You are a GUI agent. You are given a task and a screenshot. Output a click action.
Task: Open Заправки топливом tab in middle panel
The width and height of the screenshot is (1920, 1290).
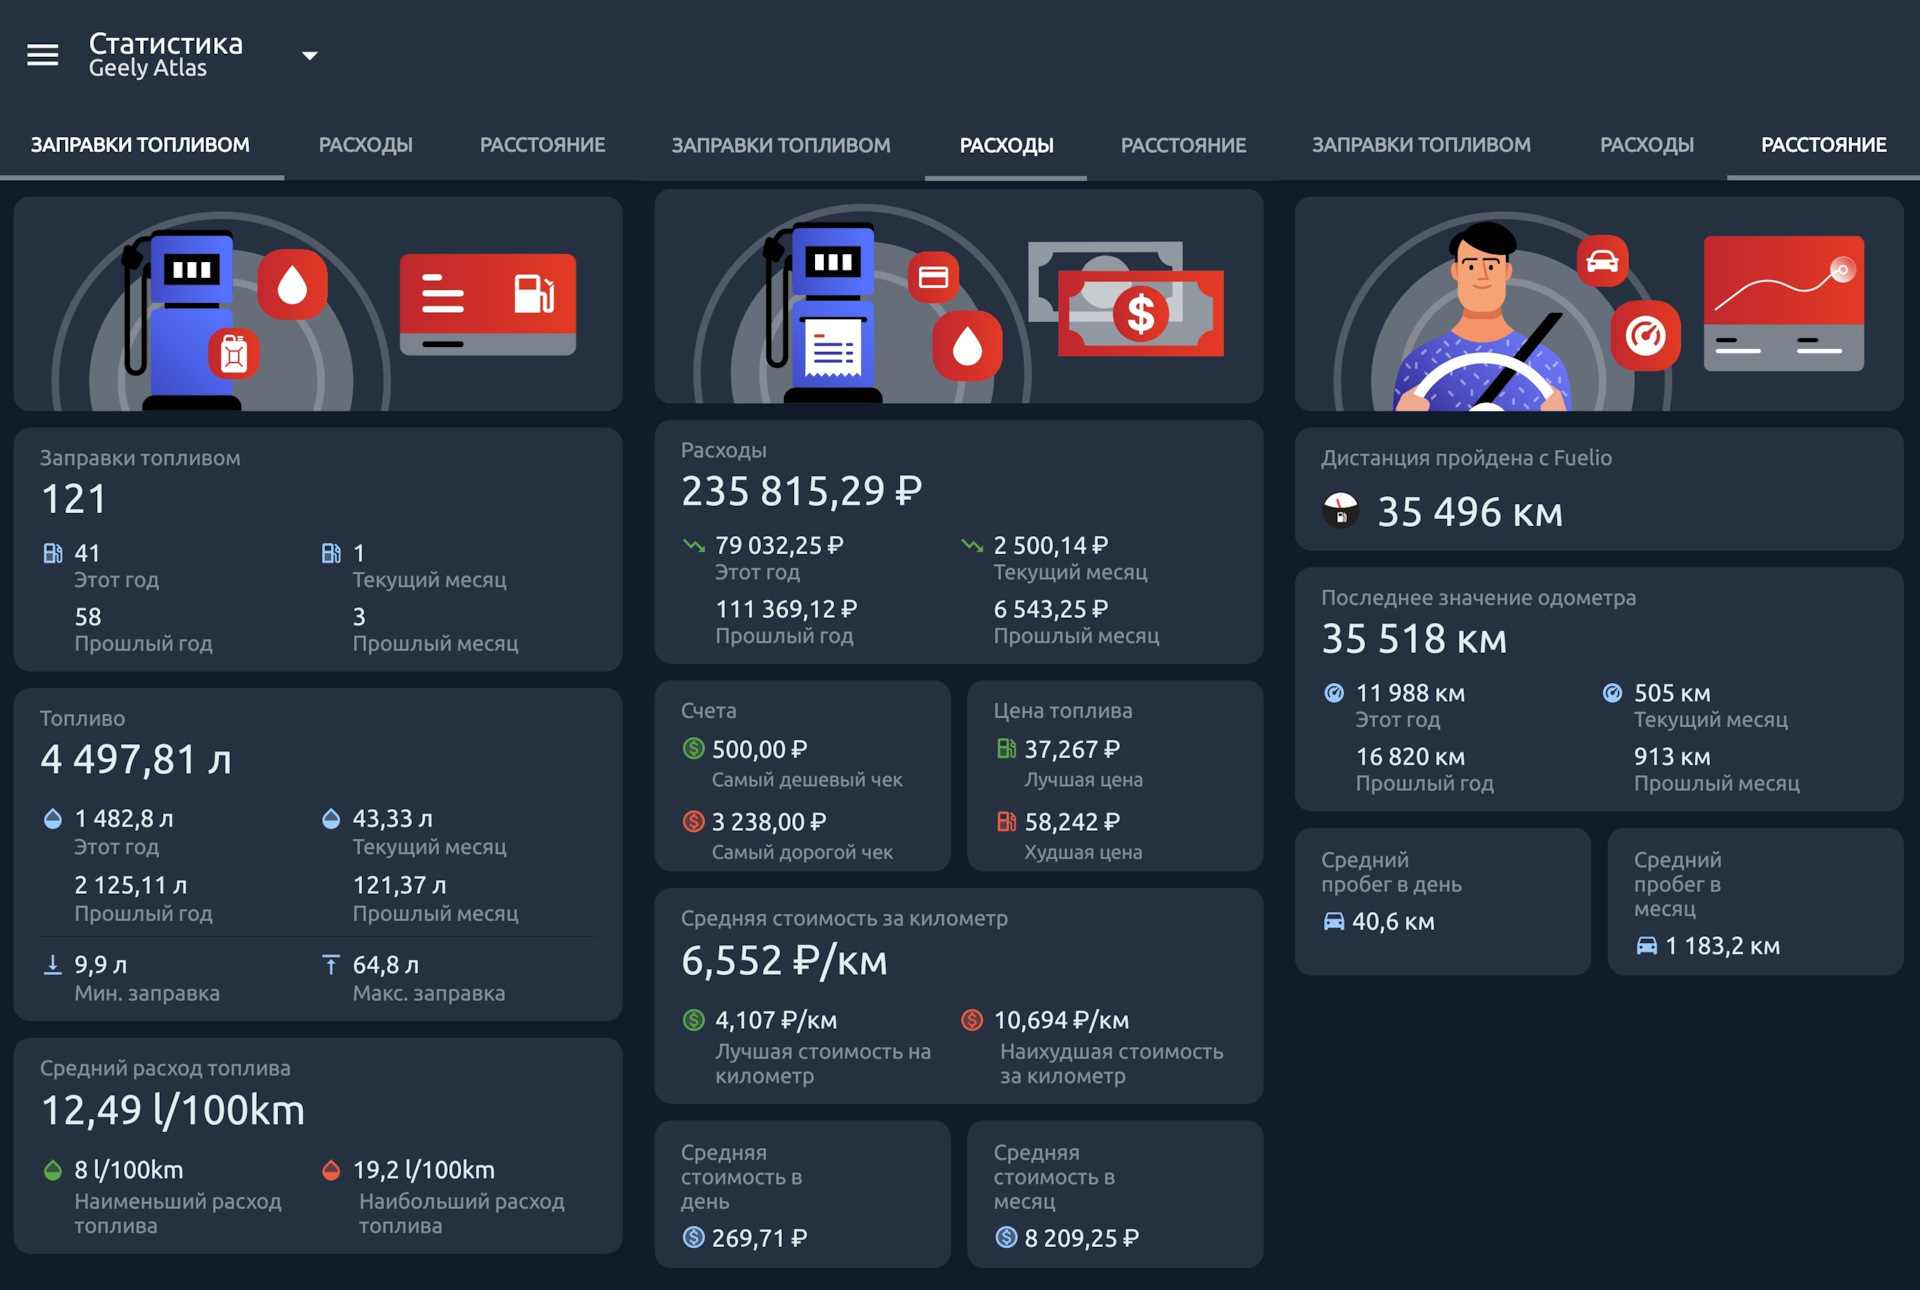click(x=781, y=145)
